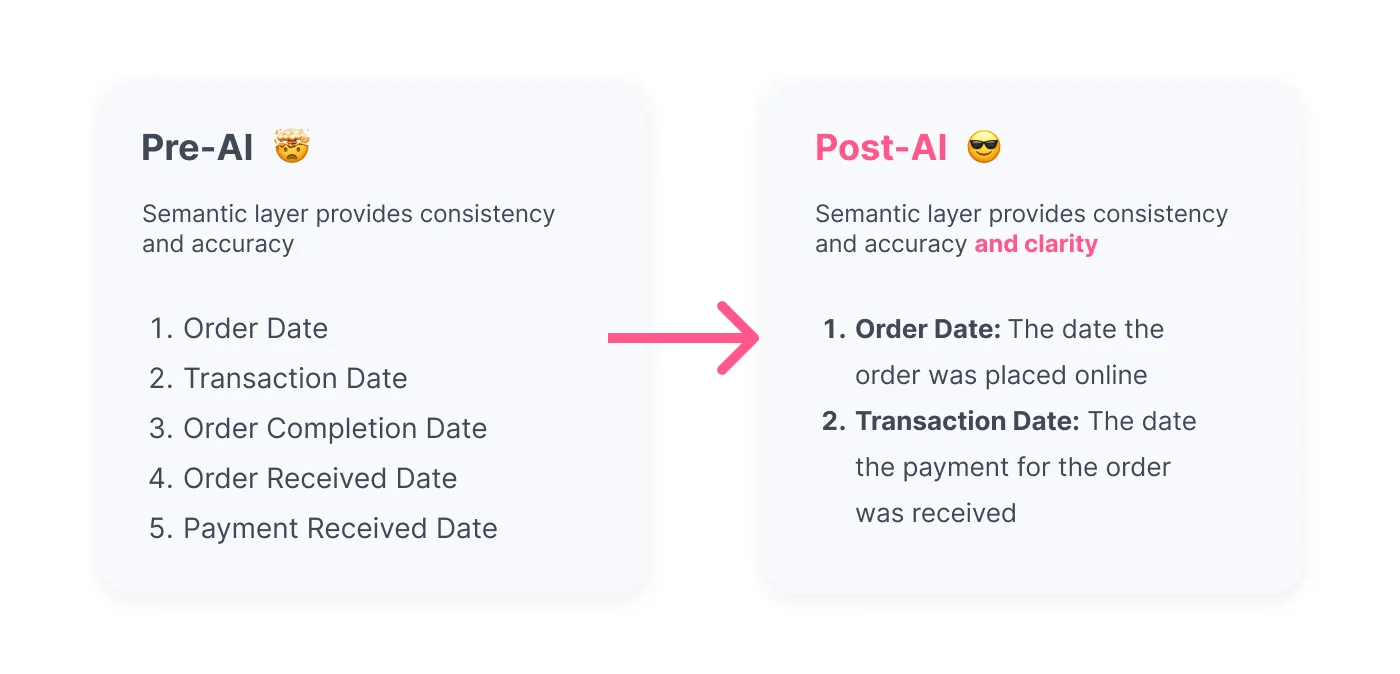1400x674 pixels.
Task: Click the 'was received' line
Action: tap(936, 513)
